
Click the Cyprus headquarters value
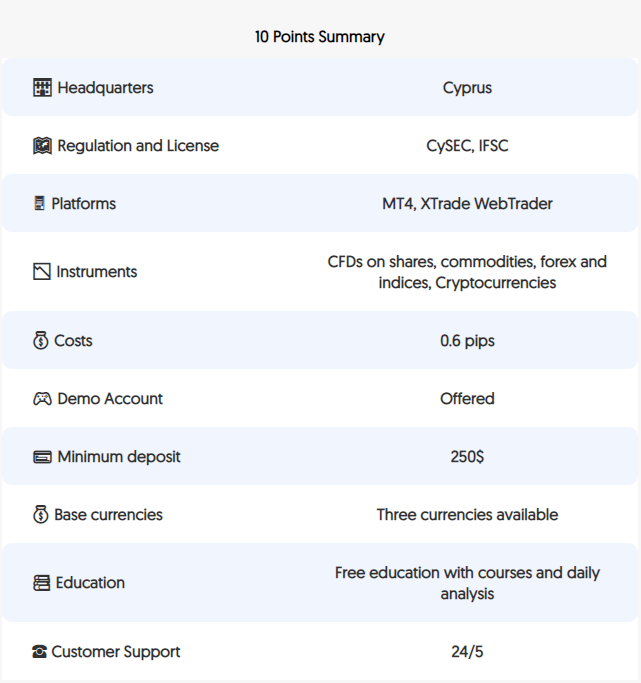467,88
